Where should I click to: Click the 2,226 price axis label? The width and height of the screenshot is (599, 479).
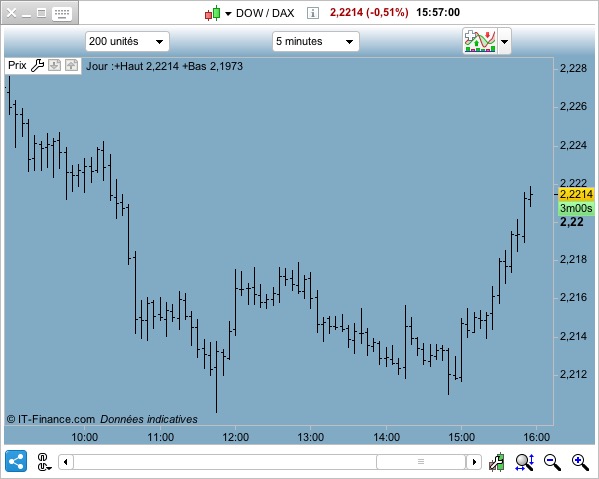point(573,106)
